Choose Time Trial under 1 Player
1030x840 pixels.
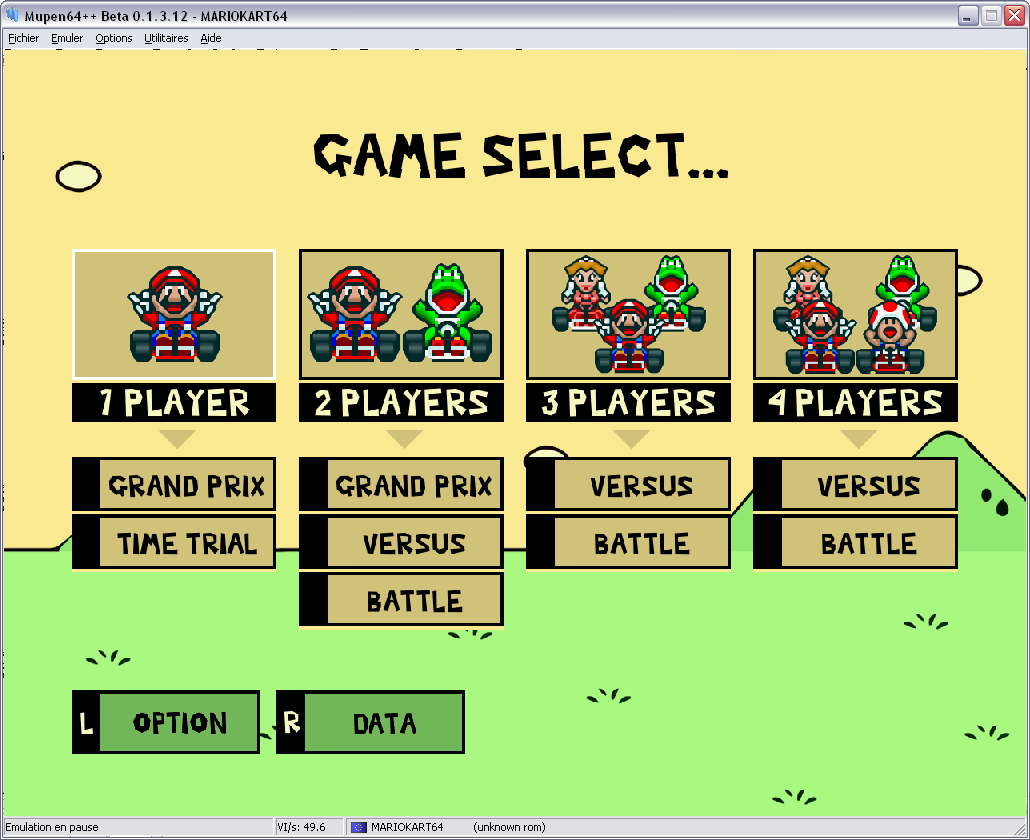point(174,542)
